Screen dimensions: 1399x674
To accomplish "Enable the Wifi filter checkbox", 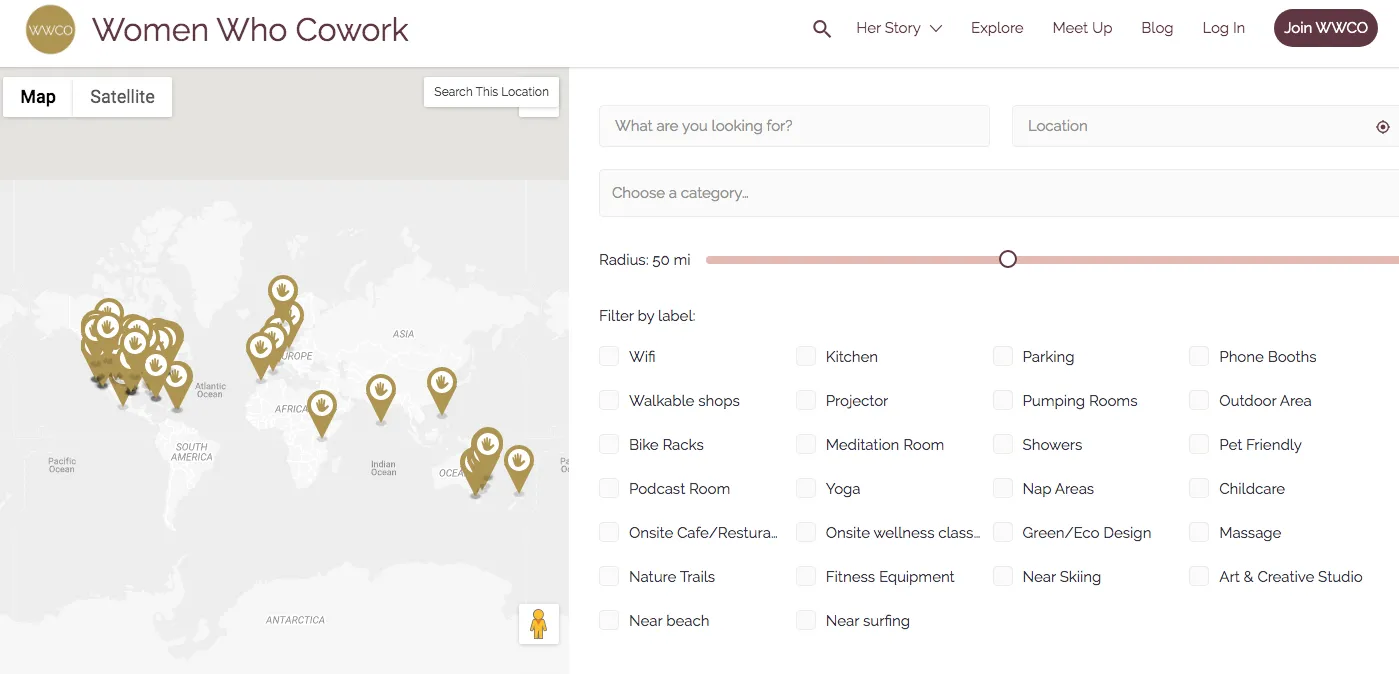I will tap(609, 357).
